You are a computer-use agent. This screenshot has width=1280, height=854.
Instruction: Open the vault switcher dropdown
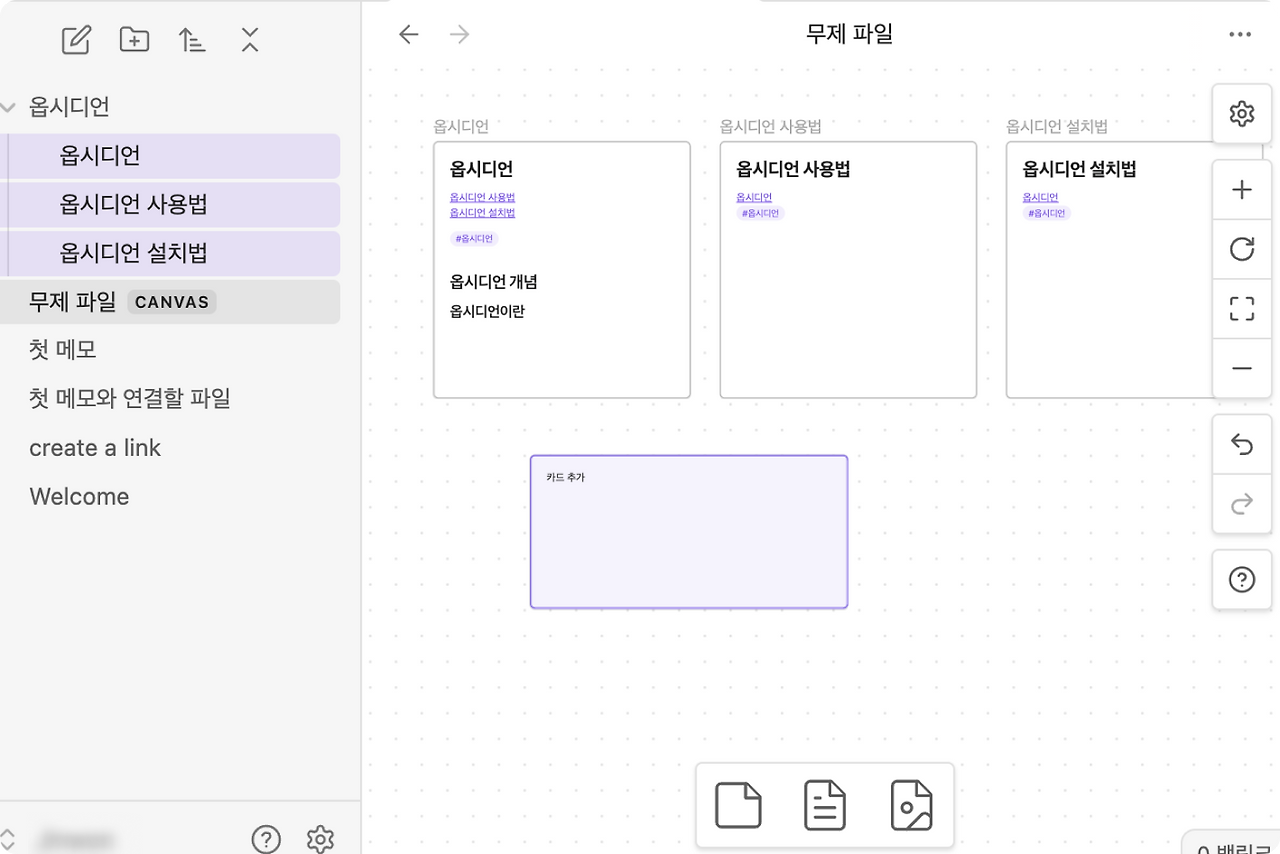[9, 839]
